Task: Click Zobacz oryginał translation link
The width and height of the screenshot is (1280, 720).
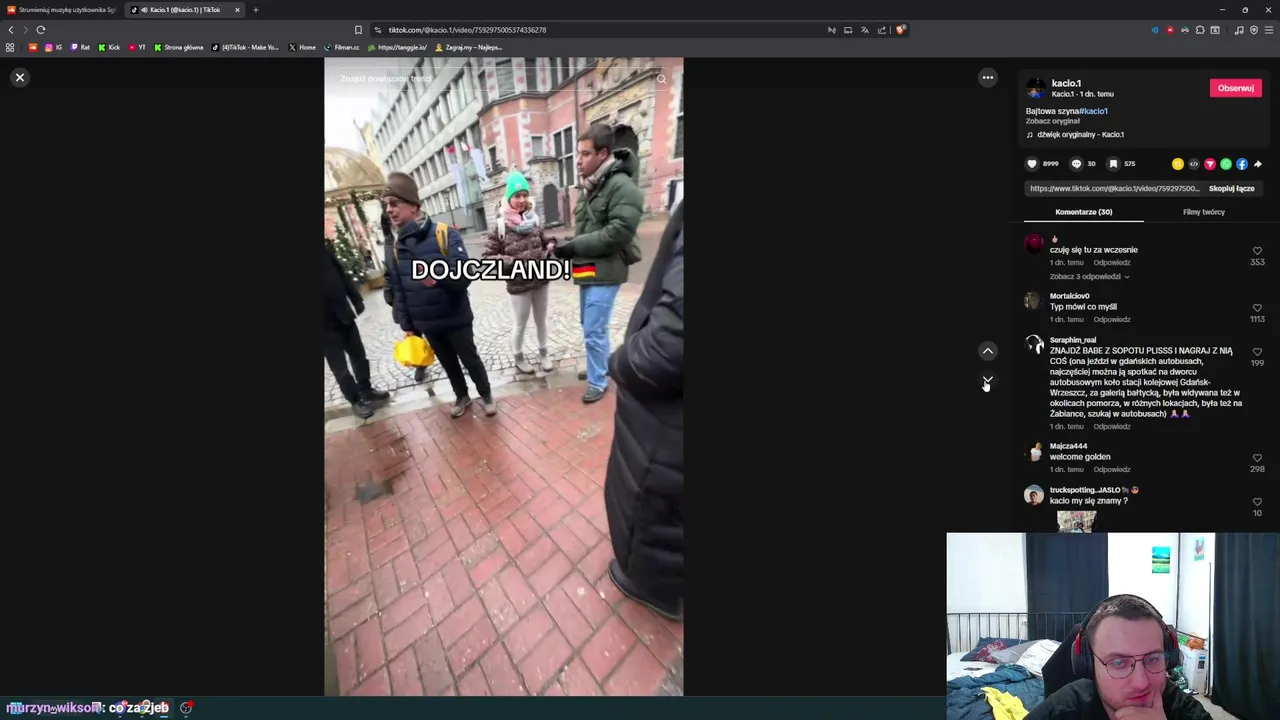Action: pos(1053,121)
